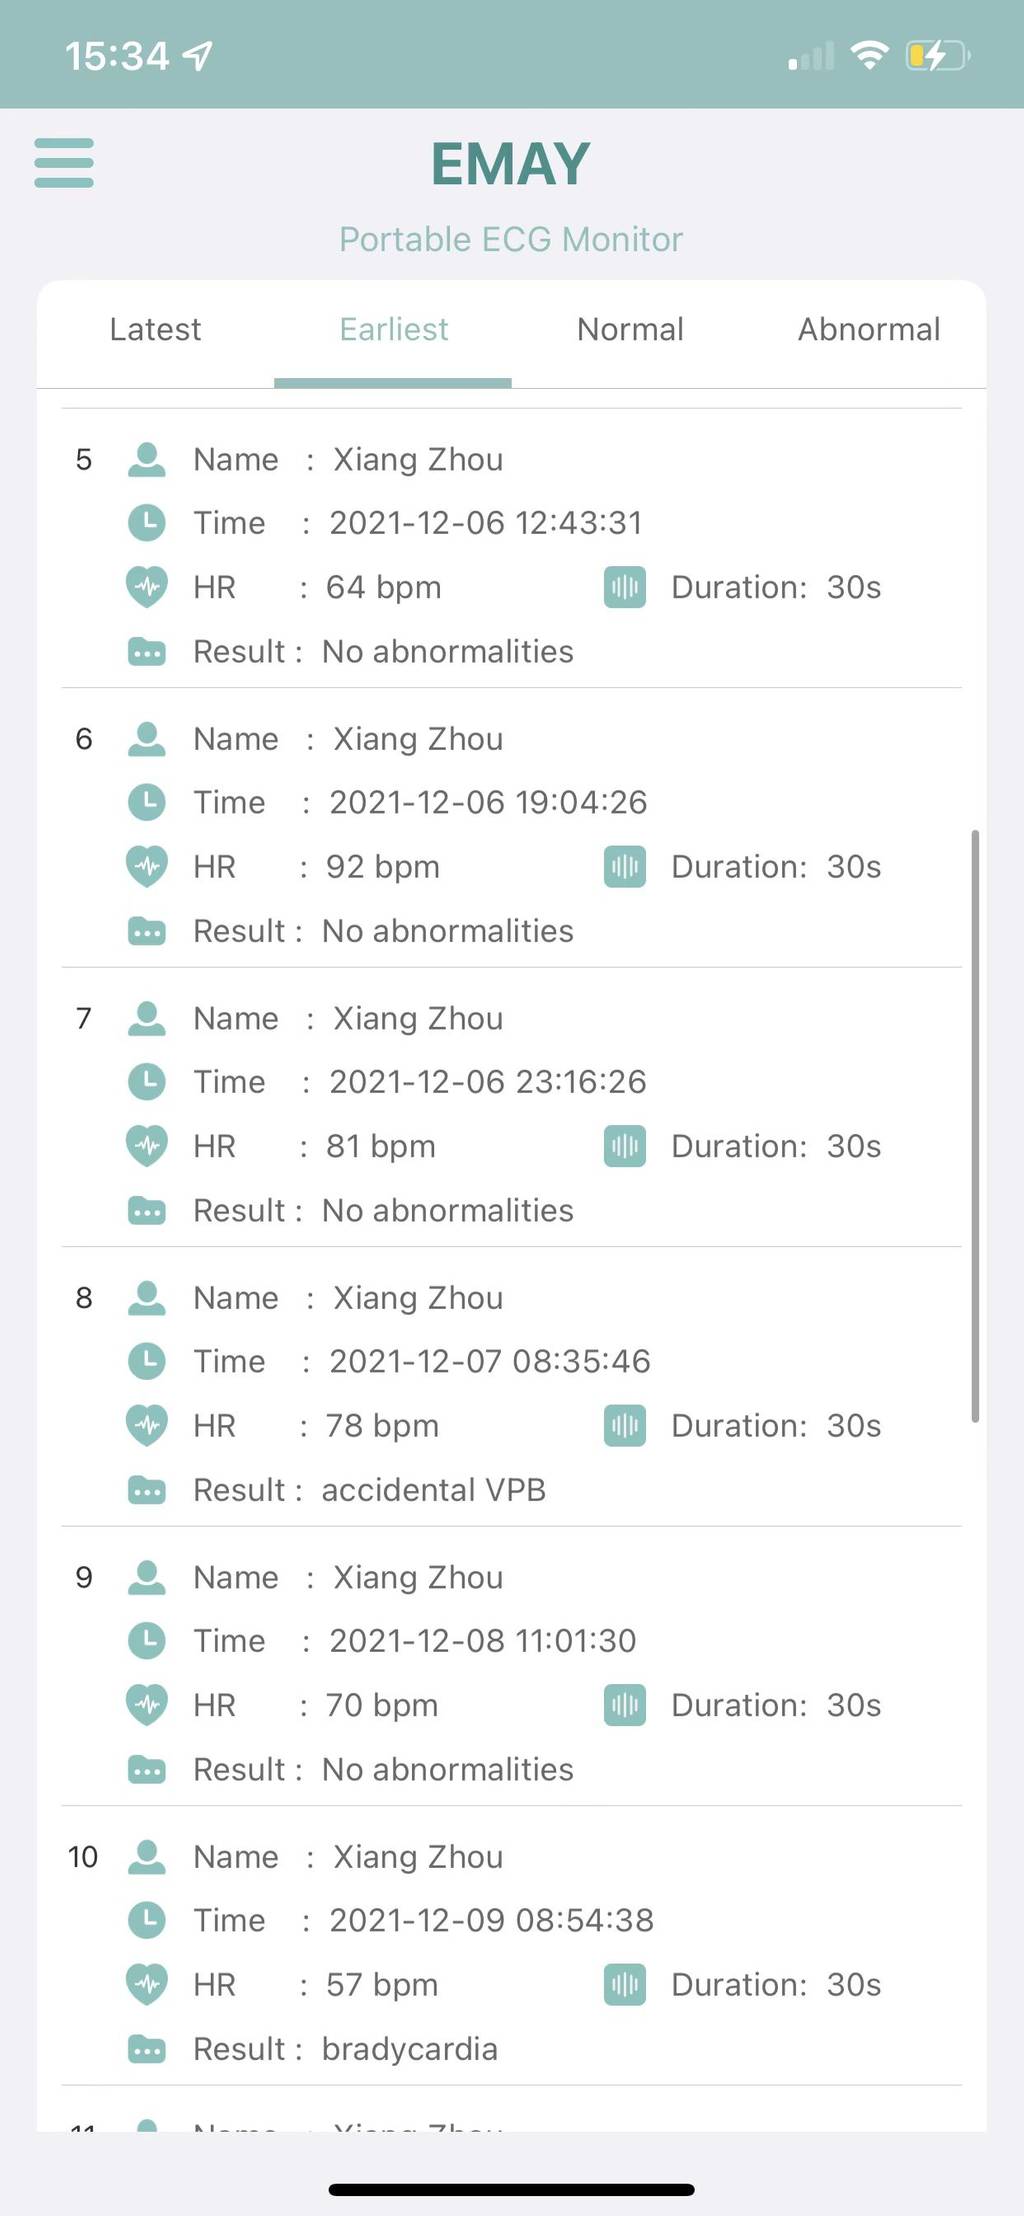Open the bradycardia result record
This screenshot has height=2216, width=1024.
512,1946
